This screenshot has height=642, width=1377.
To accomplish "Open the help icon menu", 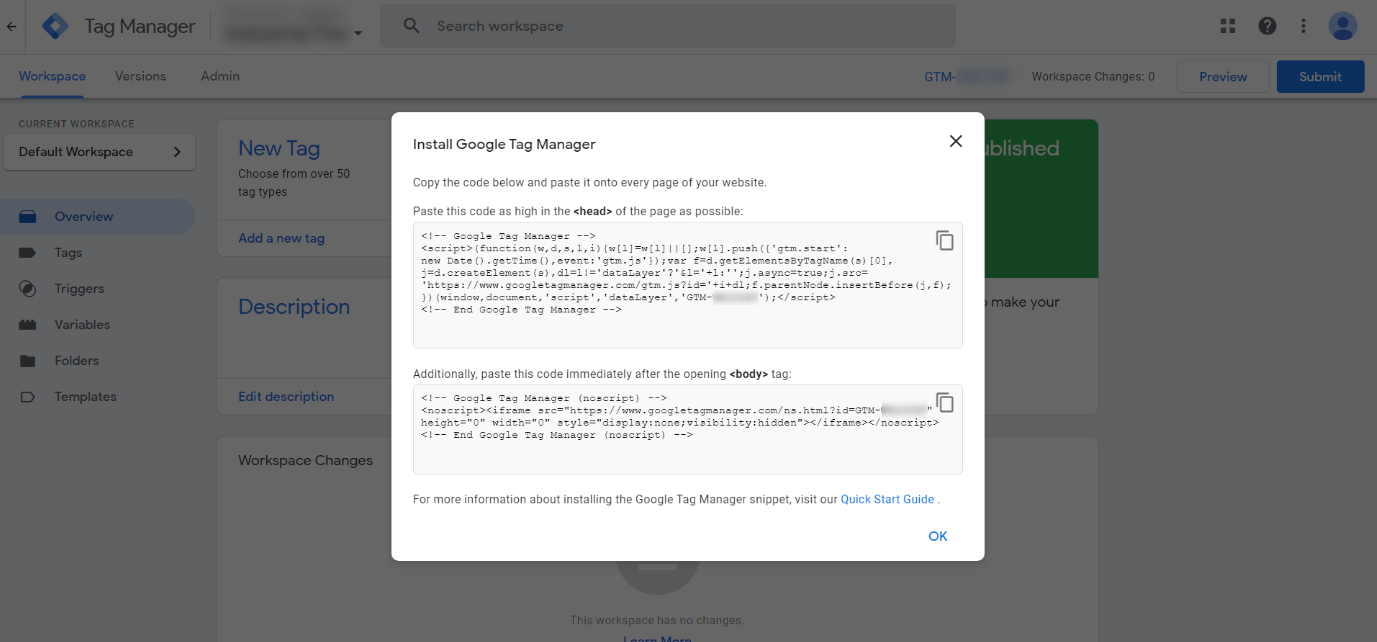I will coord(1267,26).
